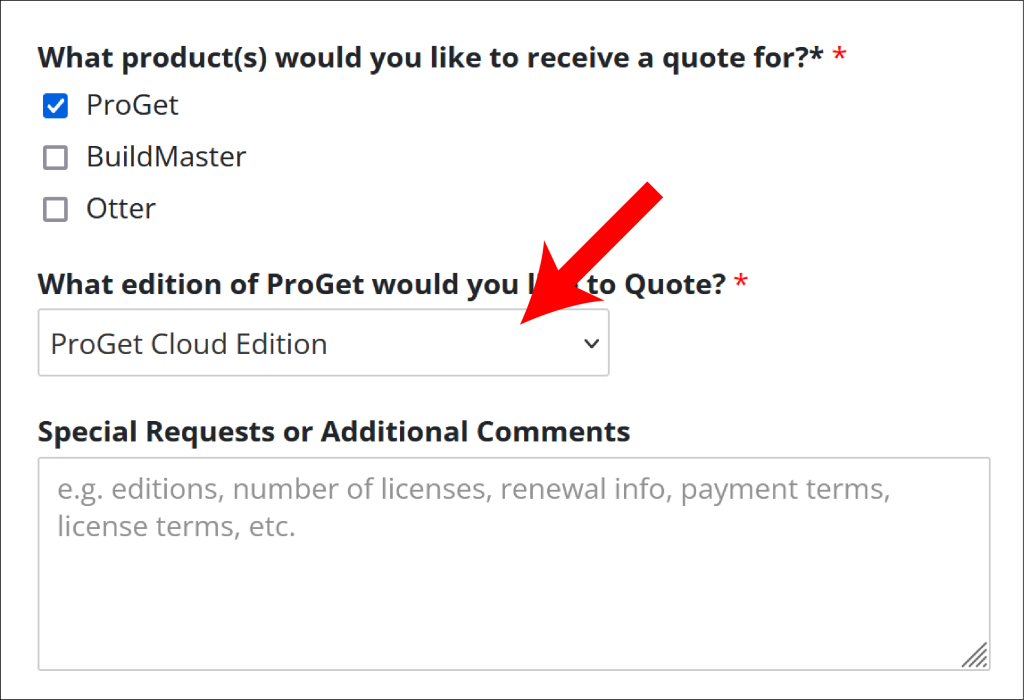
Task: Click the BuildMaster option label text
Action: click(166, 157)
